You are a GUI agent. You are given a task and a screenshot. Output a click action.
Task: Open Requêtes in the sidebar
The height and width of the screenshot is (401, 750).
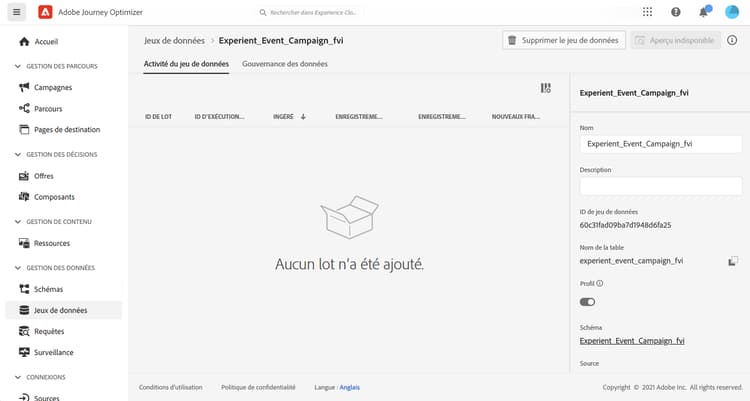[49, 331]
